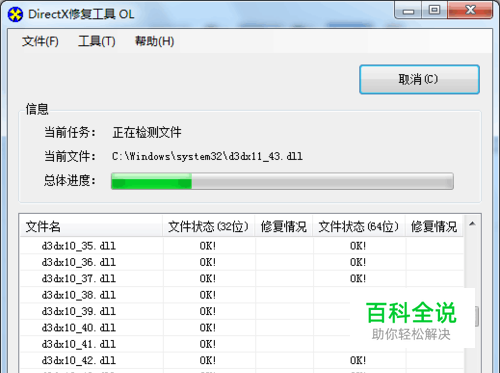This screenshot has height=373, width=500.
Task: Click the 正在检测文件 task status text
Action: coord(147,132)
